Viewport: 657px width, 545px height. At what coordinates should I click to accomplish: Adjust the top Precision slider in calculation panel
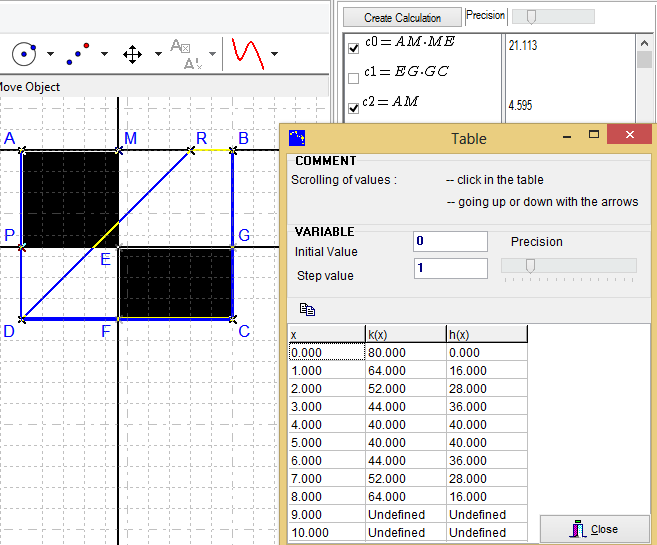click(531, 17)
